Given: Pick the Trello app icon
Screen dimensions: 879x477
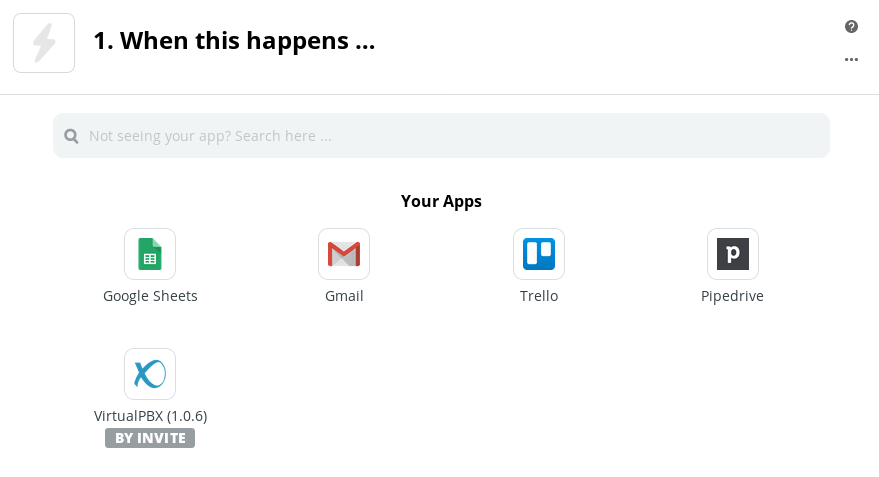Looking at the screenshot, I should 539,254.
